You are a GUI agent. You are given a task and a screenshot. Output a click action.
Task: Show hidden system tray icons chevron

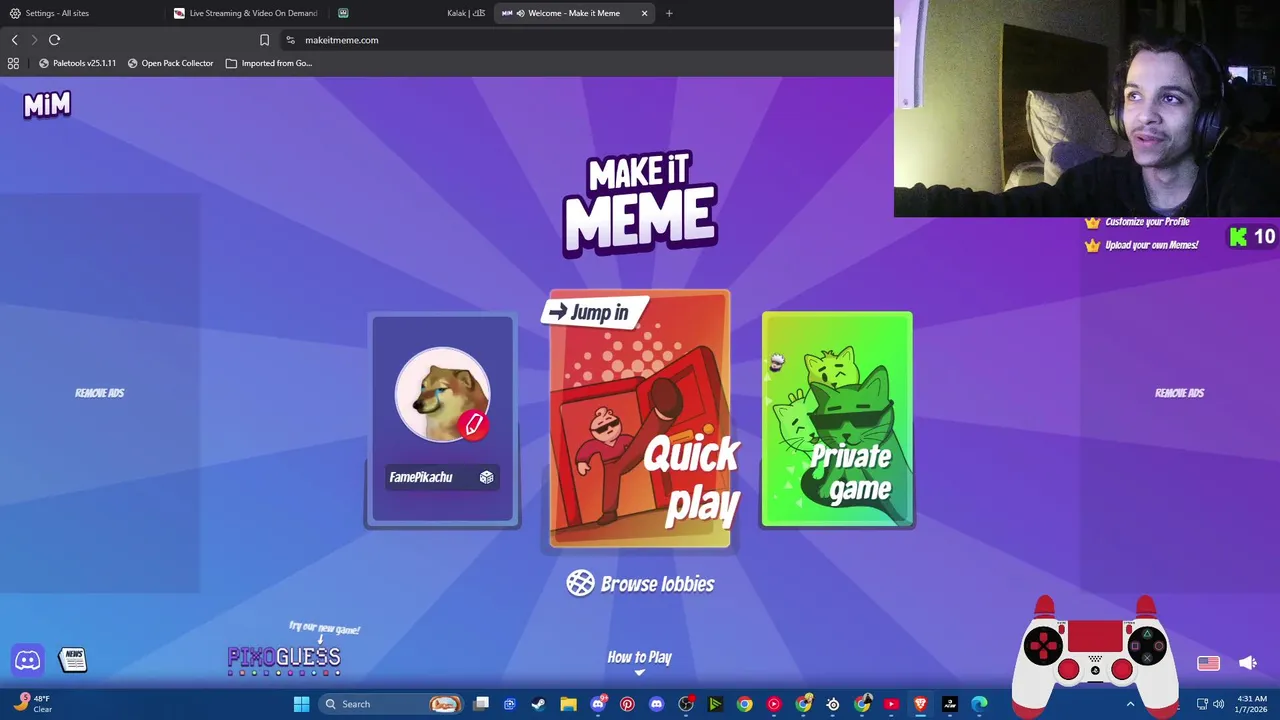click(x=1131, y=704)
